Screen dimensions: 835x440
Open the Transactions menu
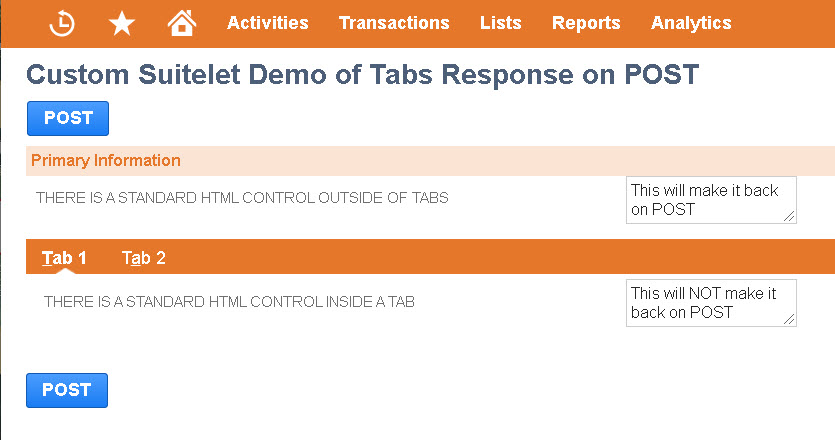click(394, 23)
